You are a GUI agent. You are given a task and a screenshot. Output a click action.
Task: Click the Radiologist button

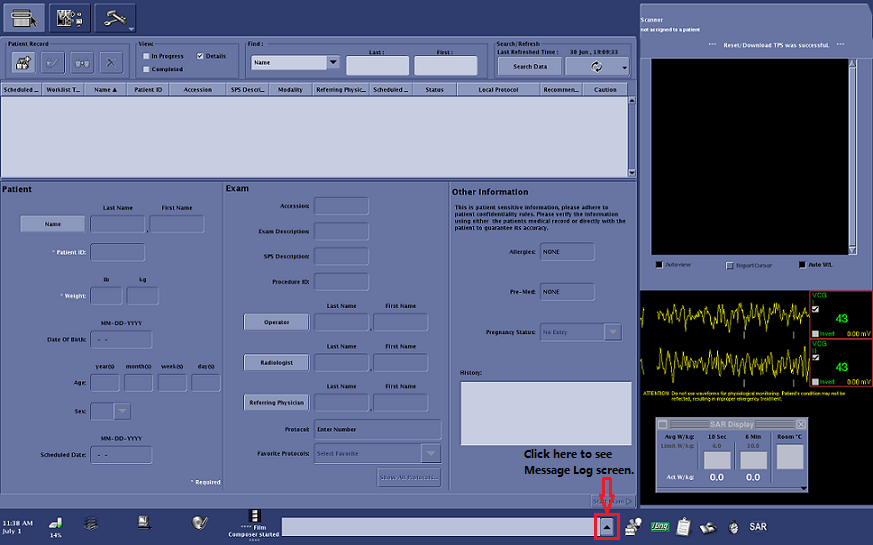(275, 362)
